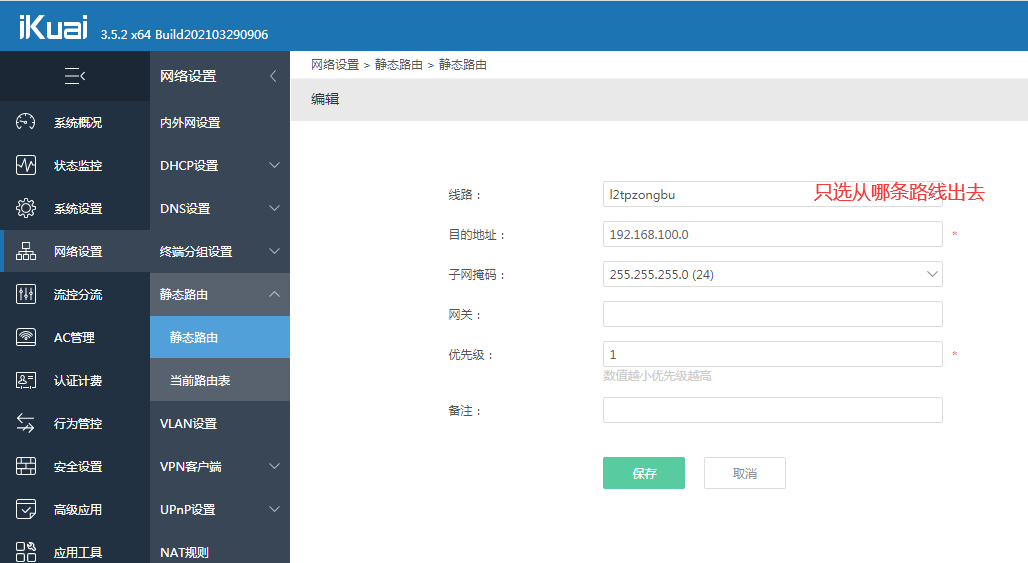Click the 优先级 input field
This screenshot has height=563, width=1028.
pyautogui.click(x=772, y=354)
